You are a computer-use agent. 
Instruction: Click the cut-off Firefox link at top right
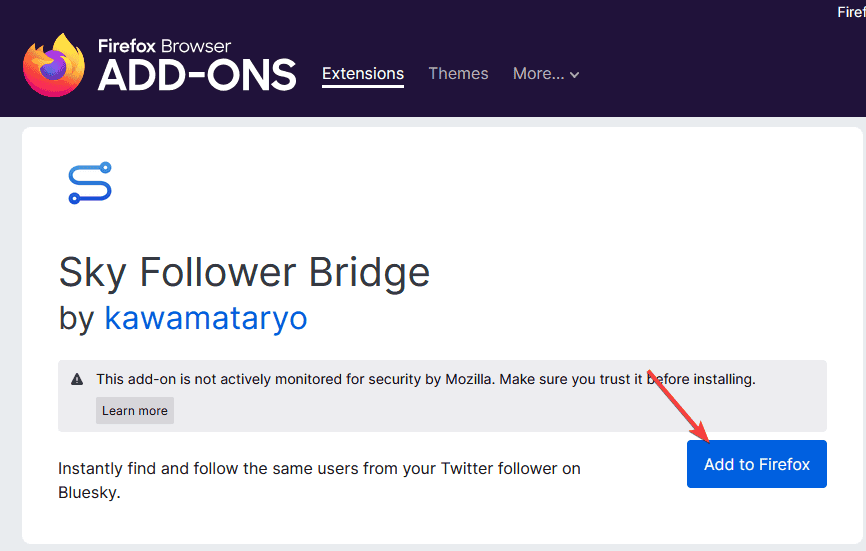[851, 12]
